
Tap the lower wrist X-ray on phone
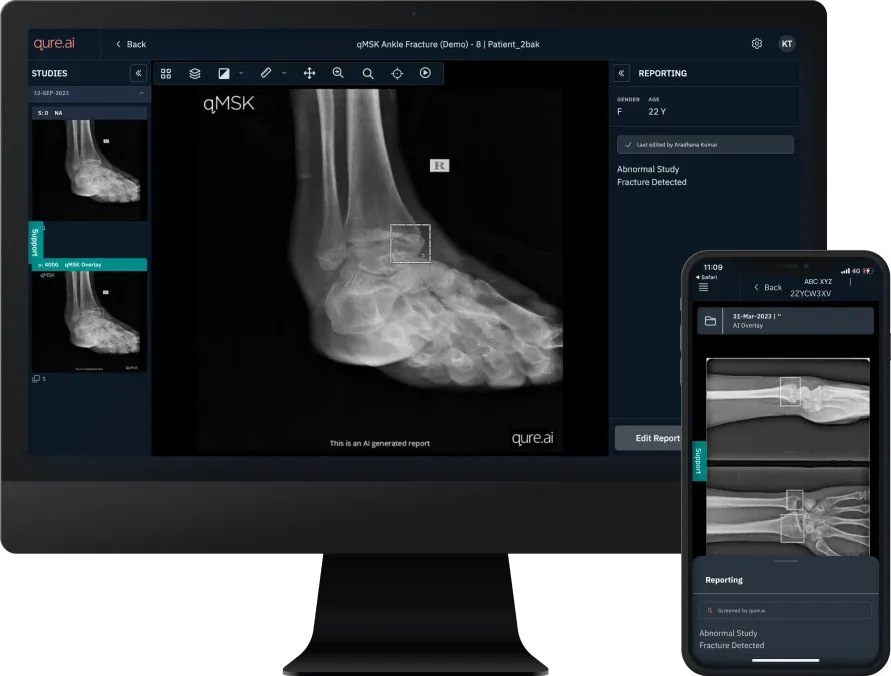788,512
